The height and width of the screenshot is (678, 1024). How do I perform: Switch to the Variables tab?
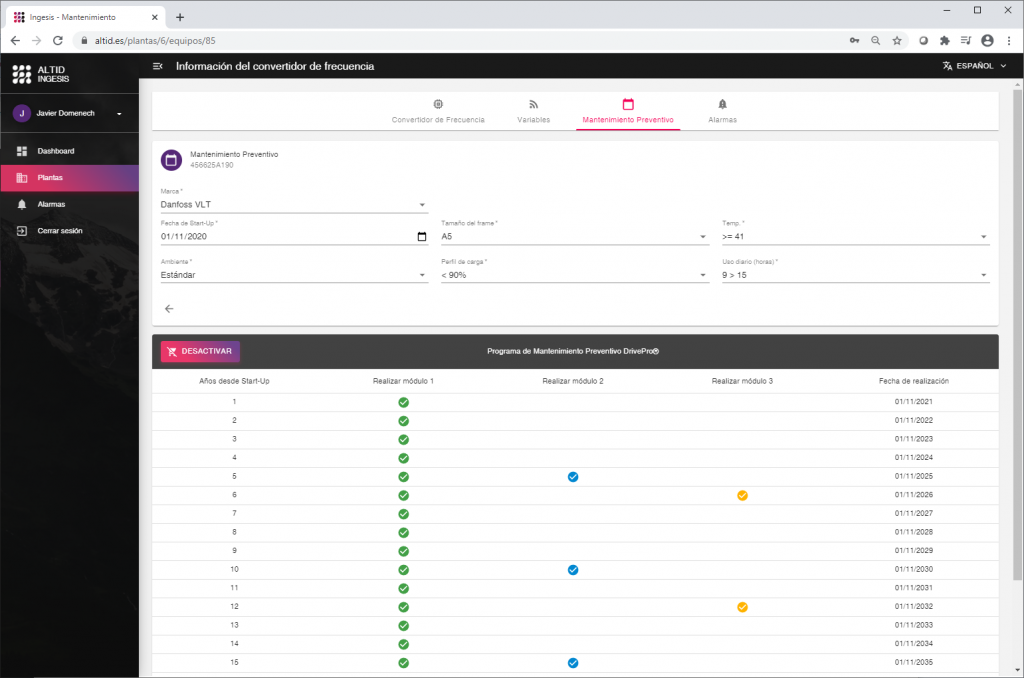pos(533,111)
